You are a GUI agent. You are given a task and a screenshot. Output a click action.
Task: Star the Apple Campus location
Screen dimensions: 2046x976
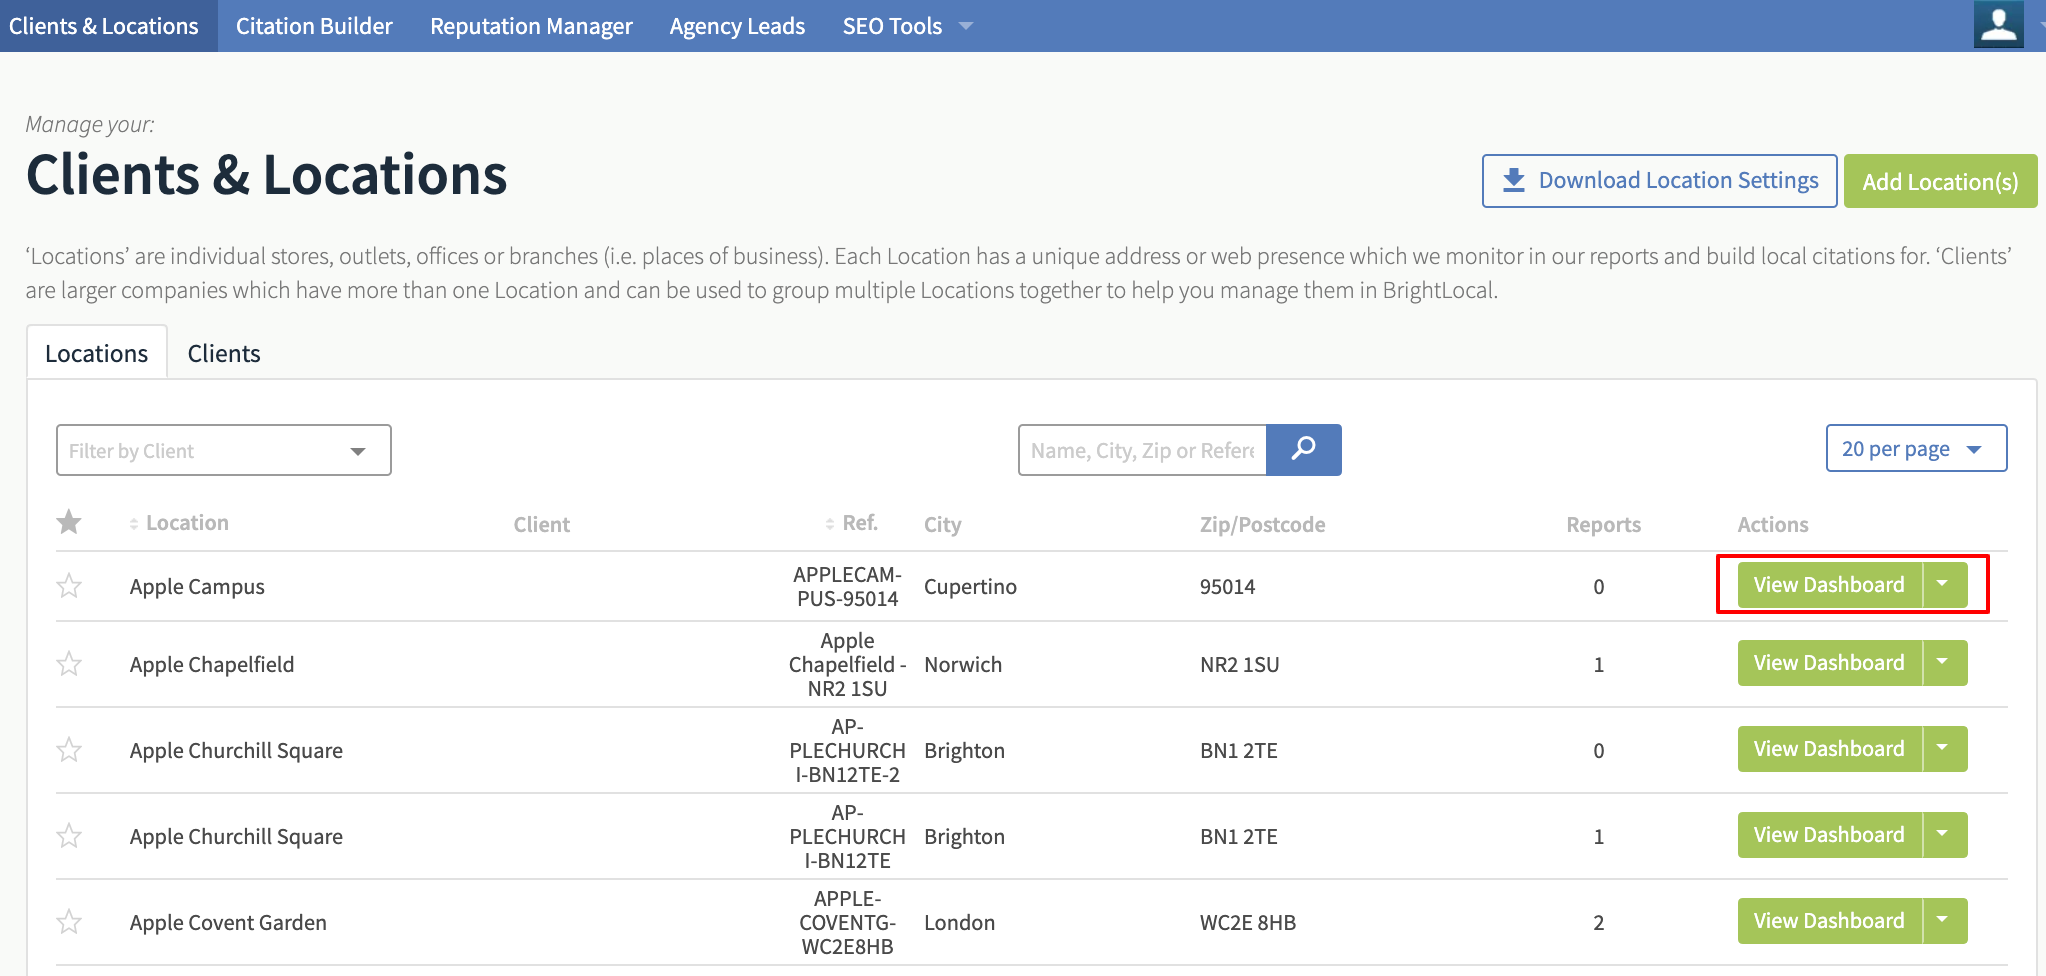(69, 586)
